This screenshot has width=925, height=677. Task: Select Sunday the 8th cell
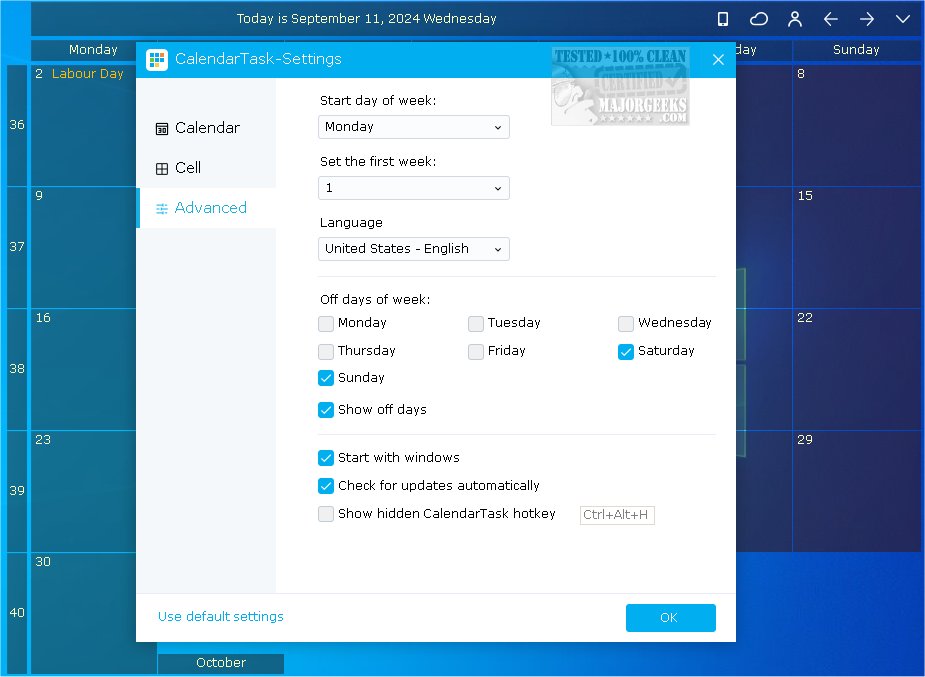[857, 126]
